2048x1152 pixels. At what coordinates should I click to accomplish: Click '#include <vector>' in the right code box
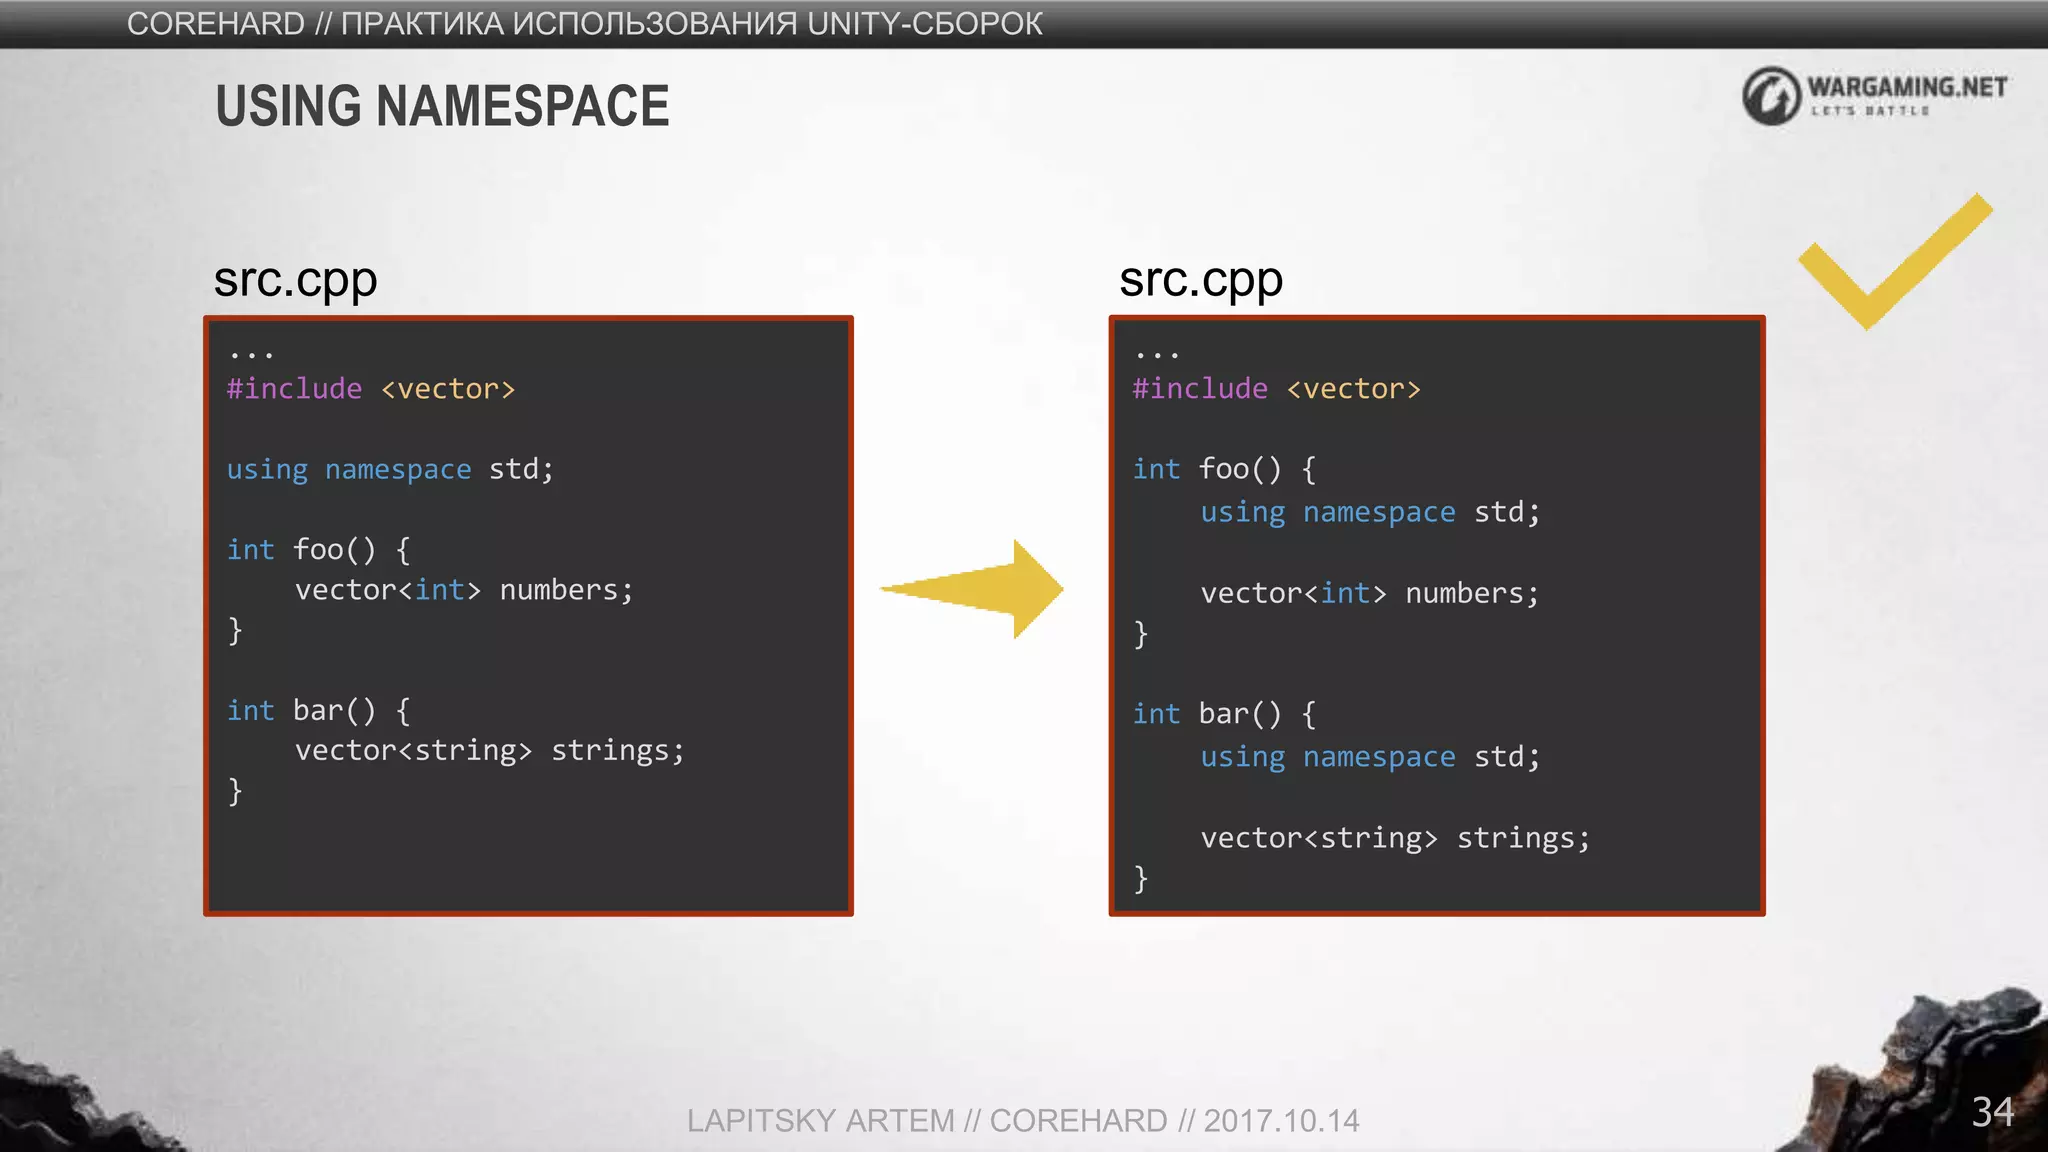(x=1276, y=389)
